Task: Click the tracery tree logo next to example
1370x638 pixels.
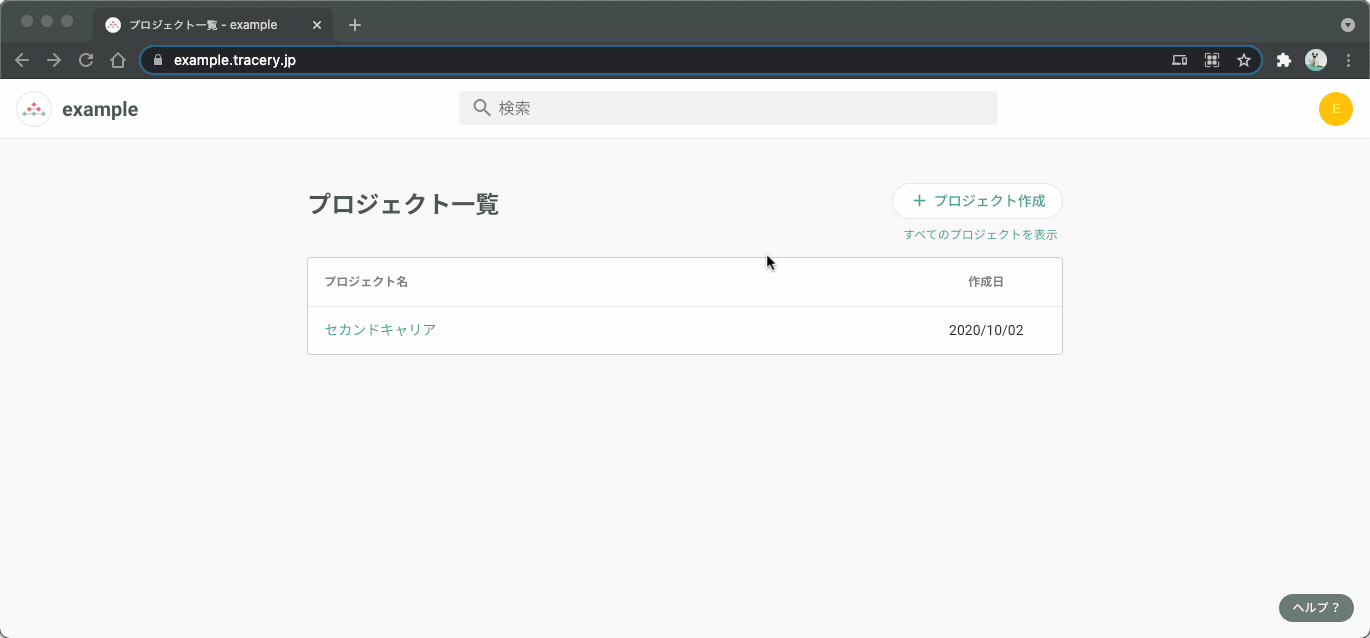Action: point(34,108)
